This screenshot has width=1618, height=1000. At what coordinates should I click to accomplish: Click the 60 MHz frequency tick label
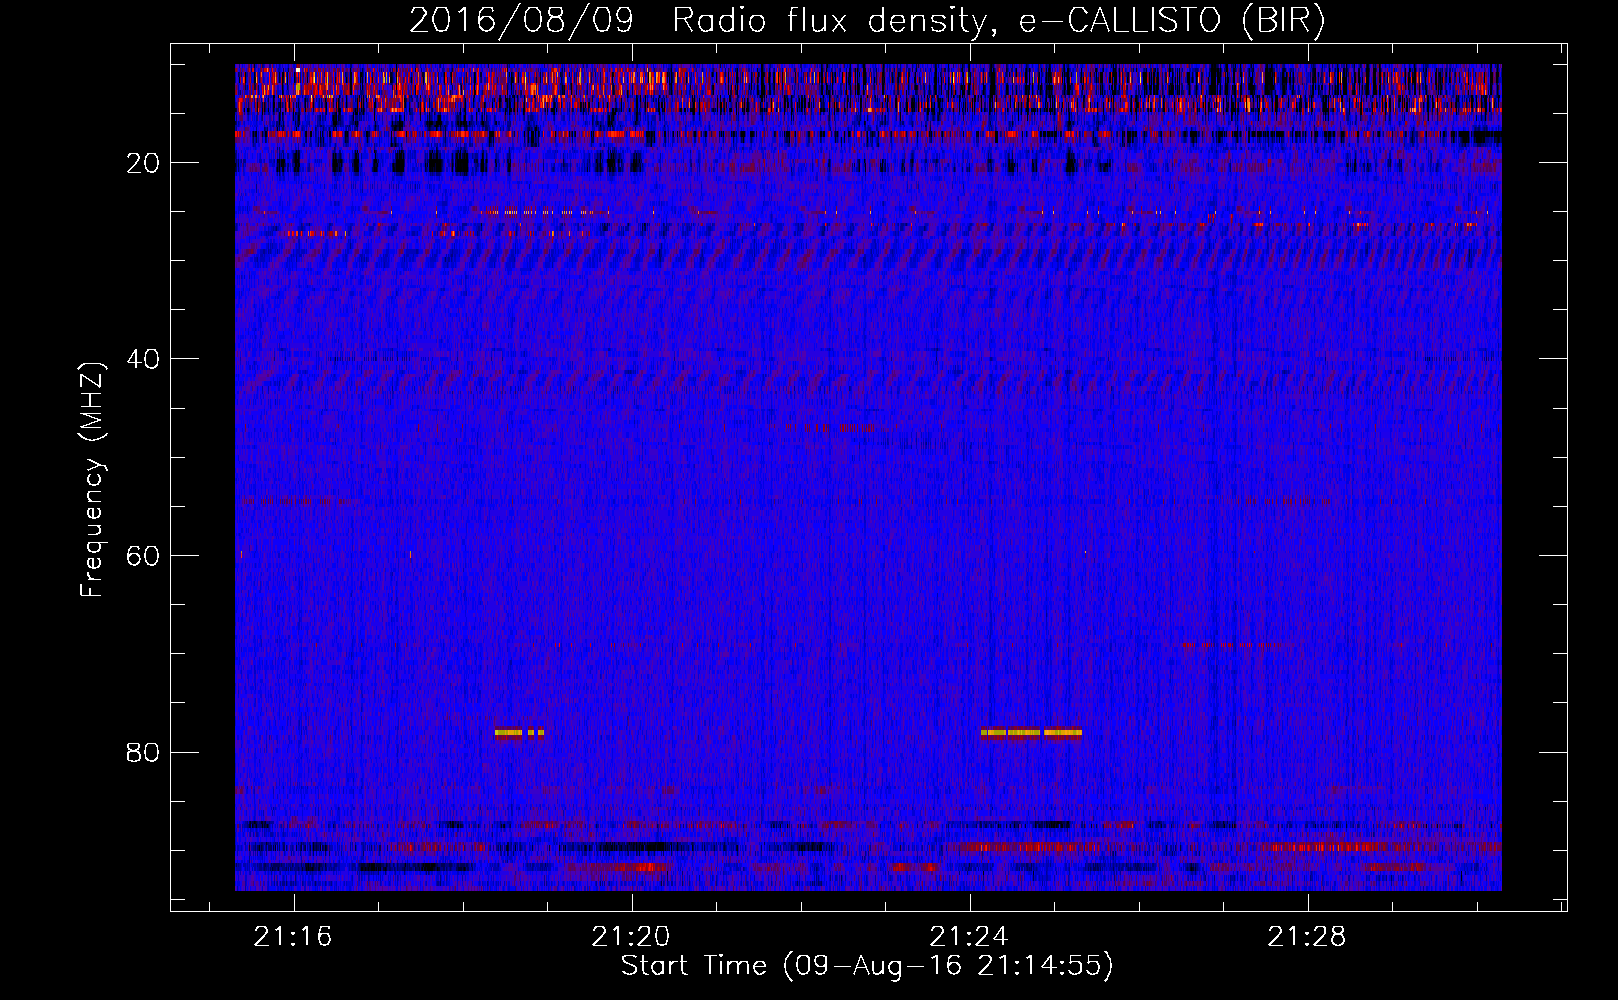144,556
